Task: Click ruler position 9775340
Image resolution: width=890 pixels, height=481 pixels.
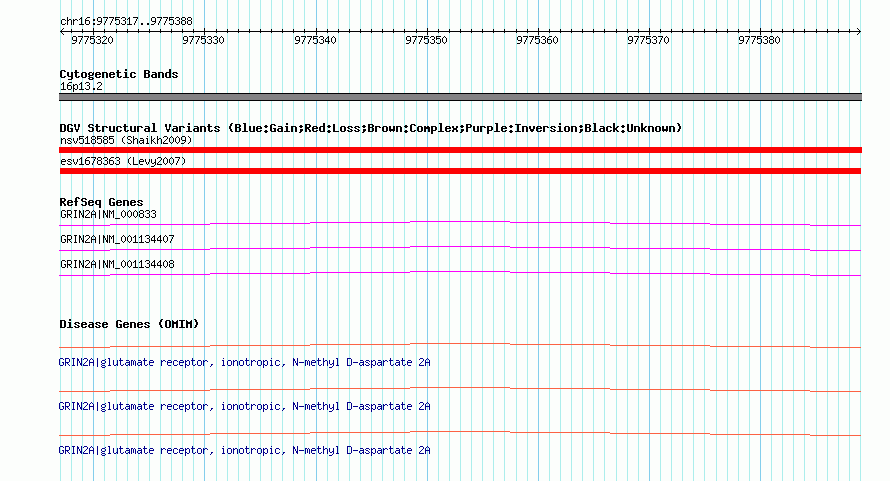Action: (315, 40)
